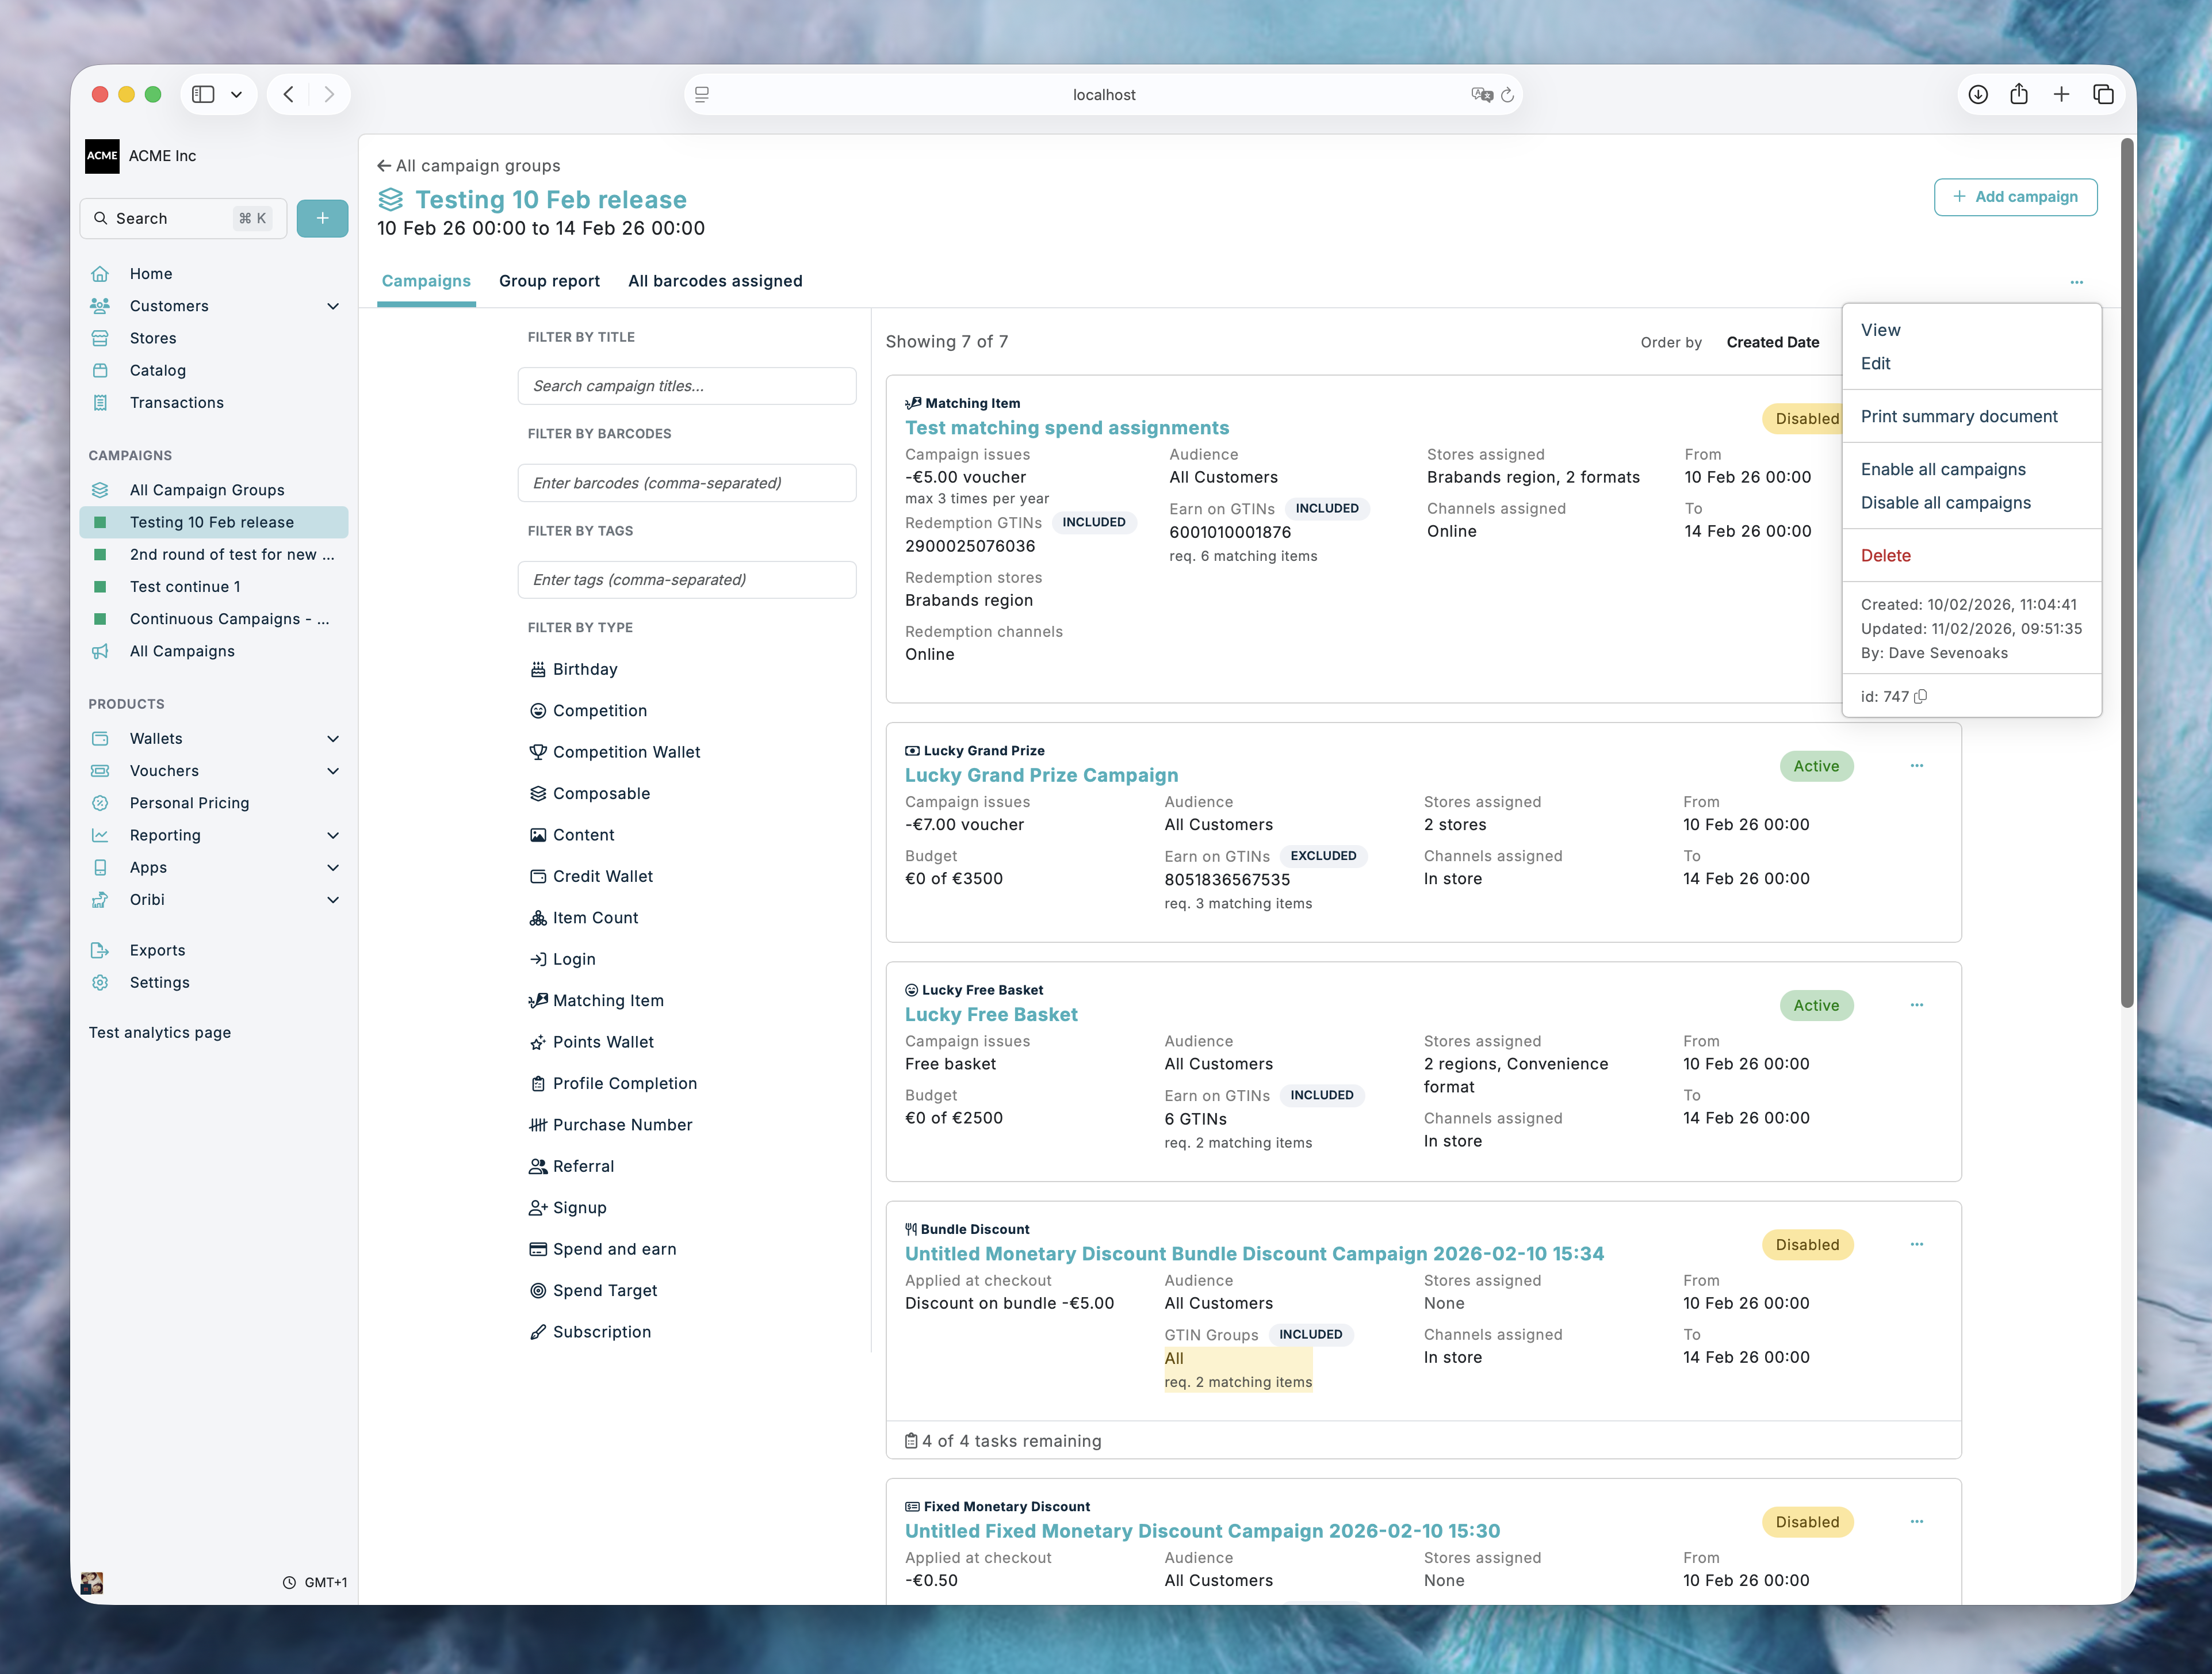Click the teal plus button beside Search
The width and height of the screenshot is (2212, 1674).
coord(322,218)
